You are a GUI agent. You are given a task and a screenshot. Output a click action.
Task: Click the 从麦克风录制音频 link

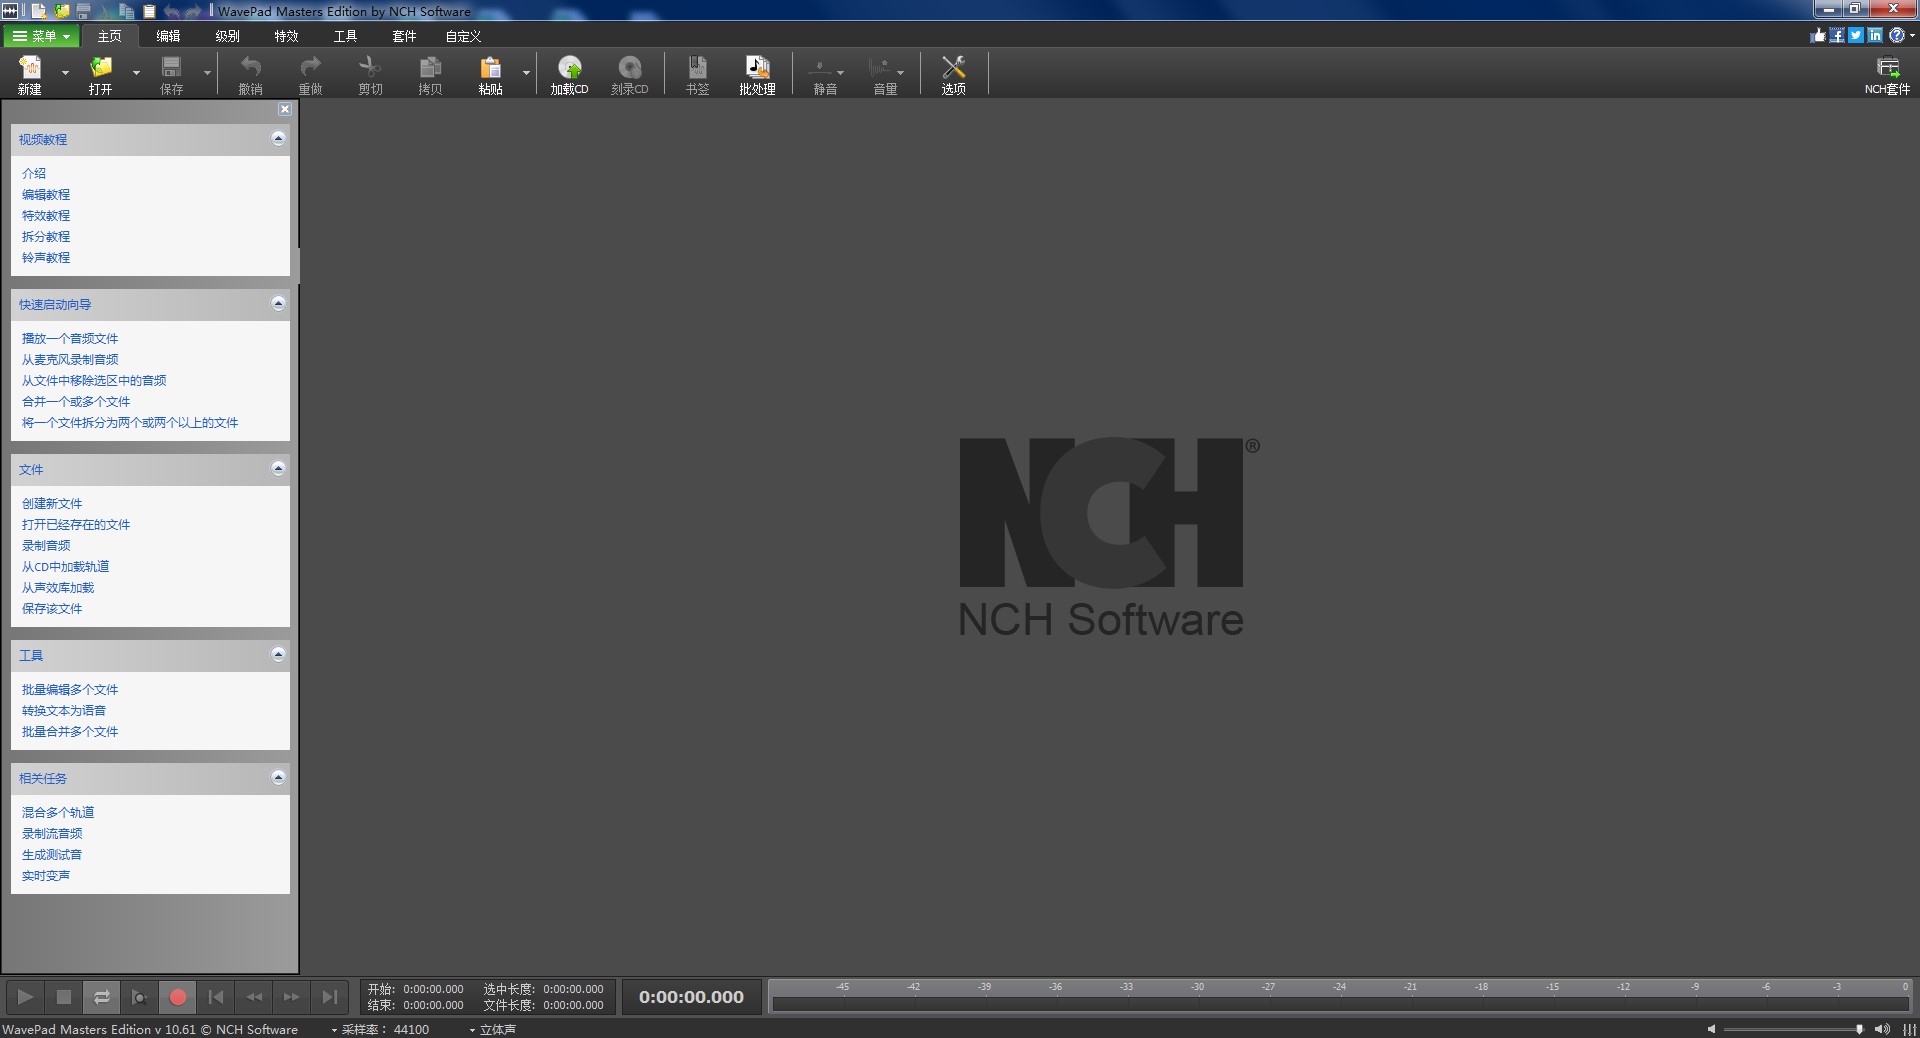[70, 360]
